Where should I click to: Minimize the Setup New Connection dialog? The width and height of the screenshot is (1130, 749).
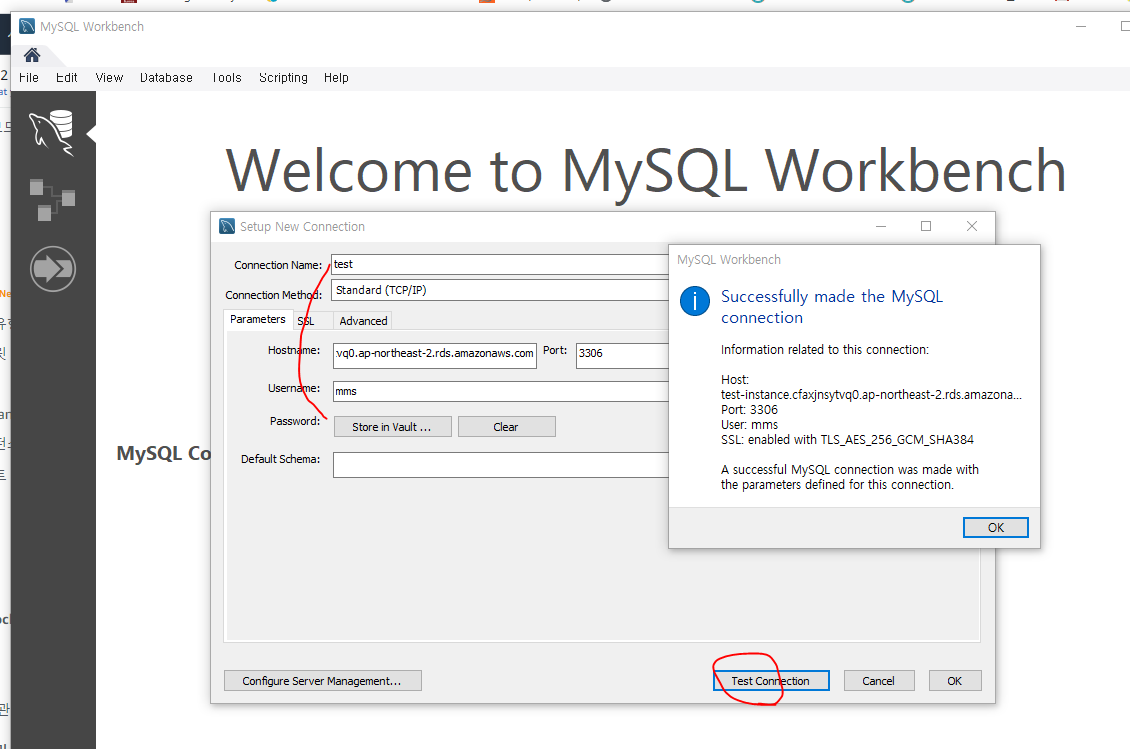coord(881,226)
